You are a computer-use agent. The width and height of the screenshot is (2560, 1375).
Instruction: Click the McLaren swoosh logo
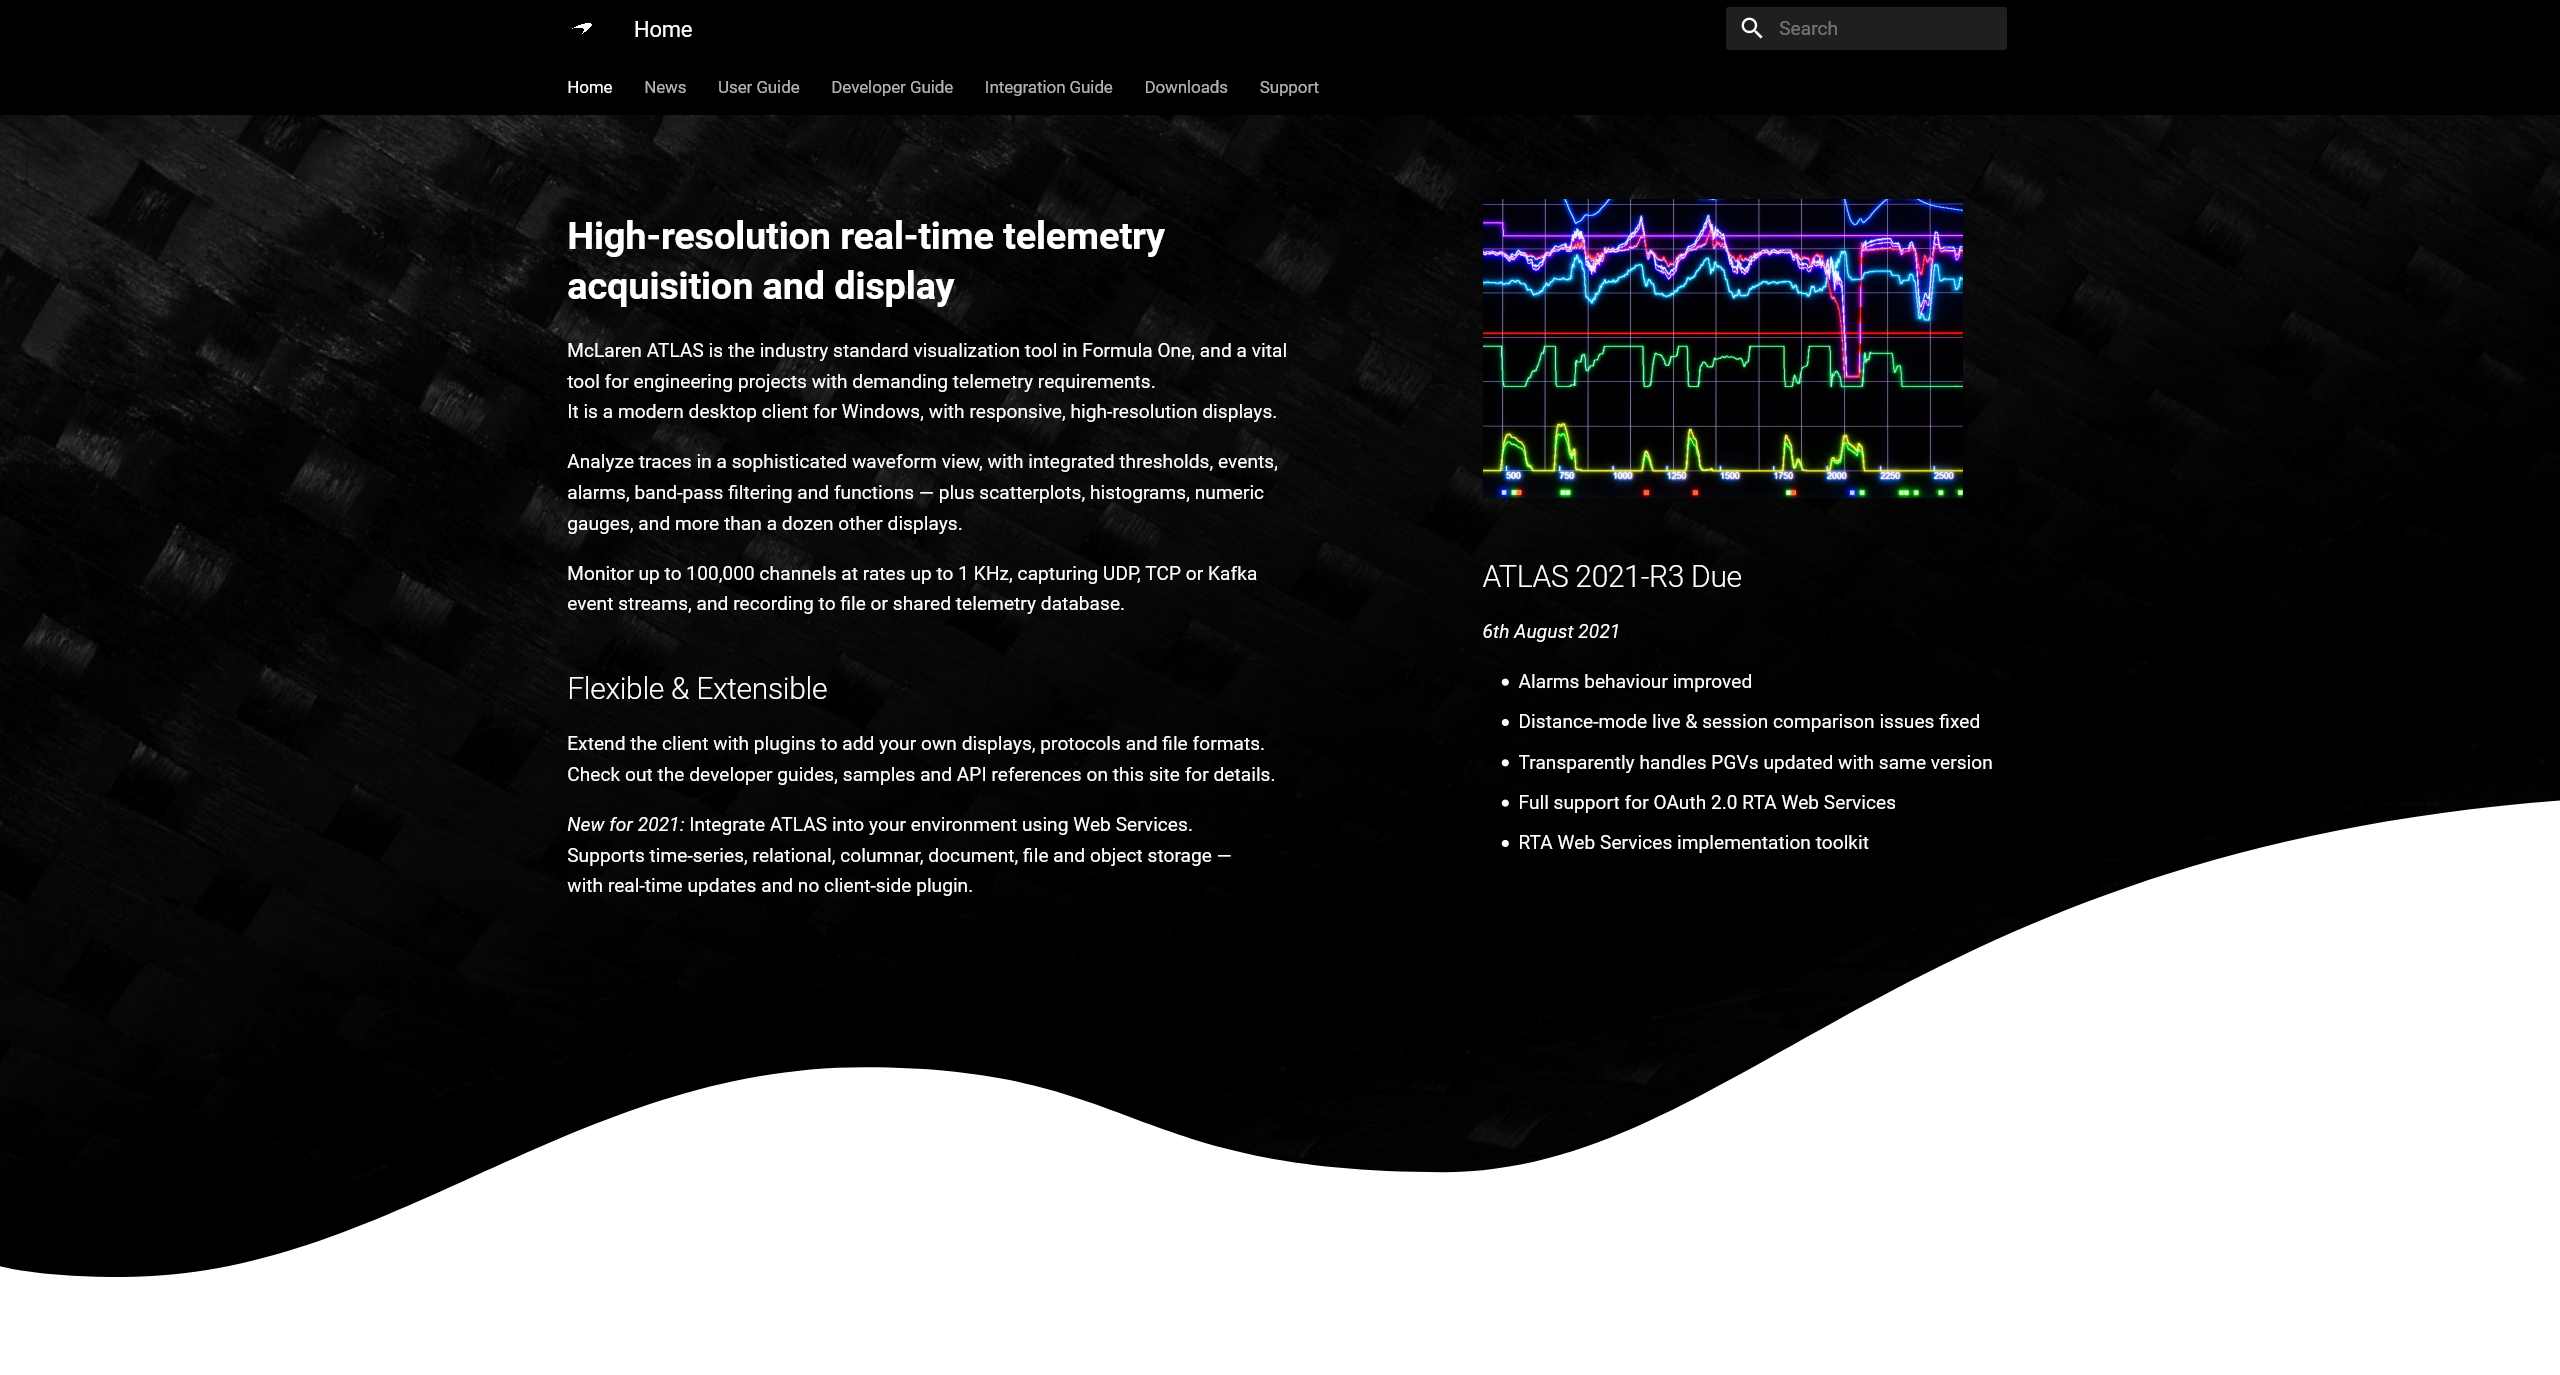583,28
